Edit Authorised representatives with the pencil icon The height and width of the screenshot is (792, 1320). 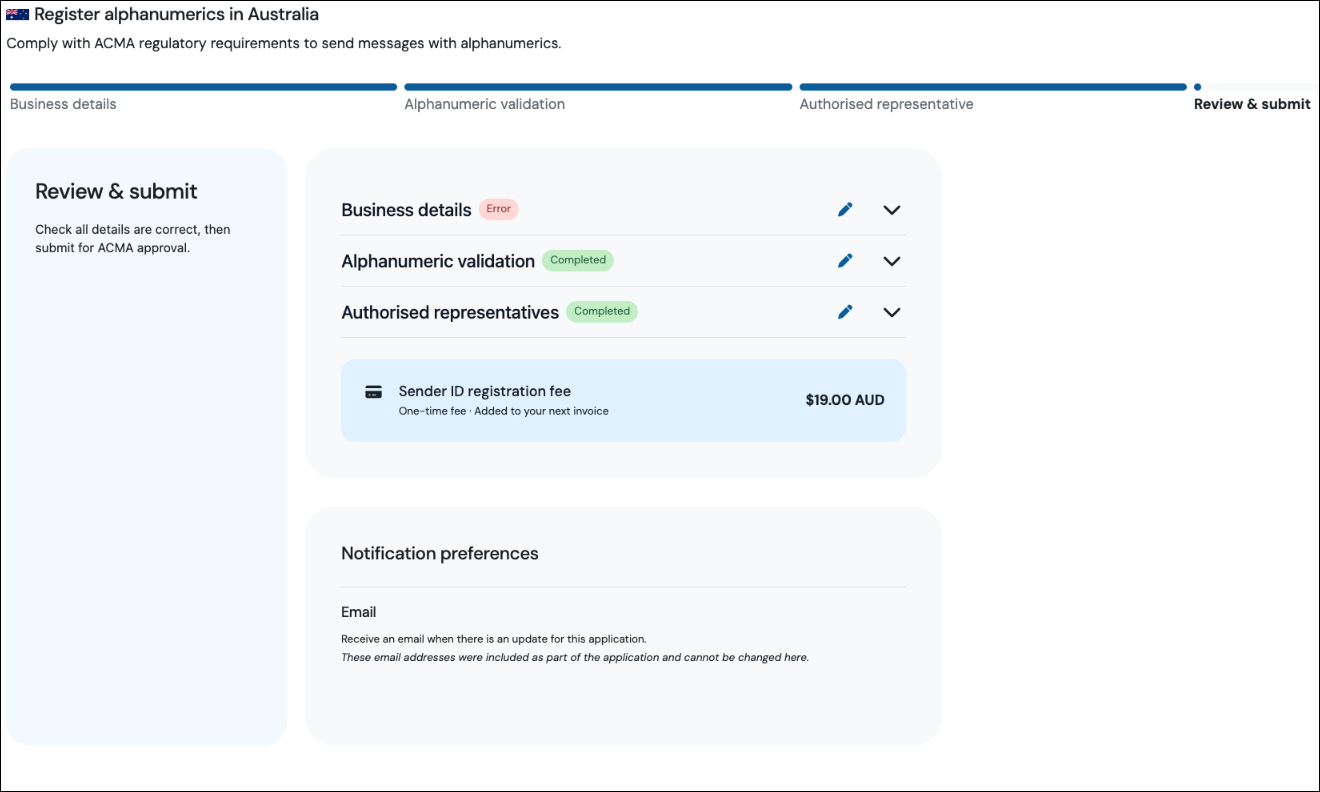point(845,311)
